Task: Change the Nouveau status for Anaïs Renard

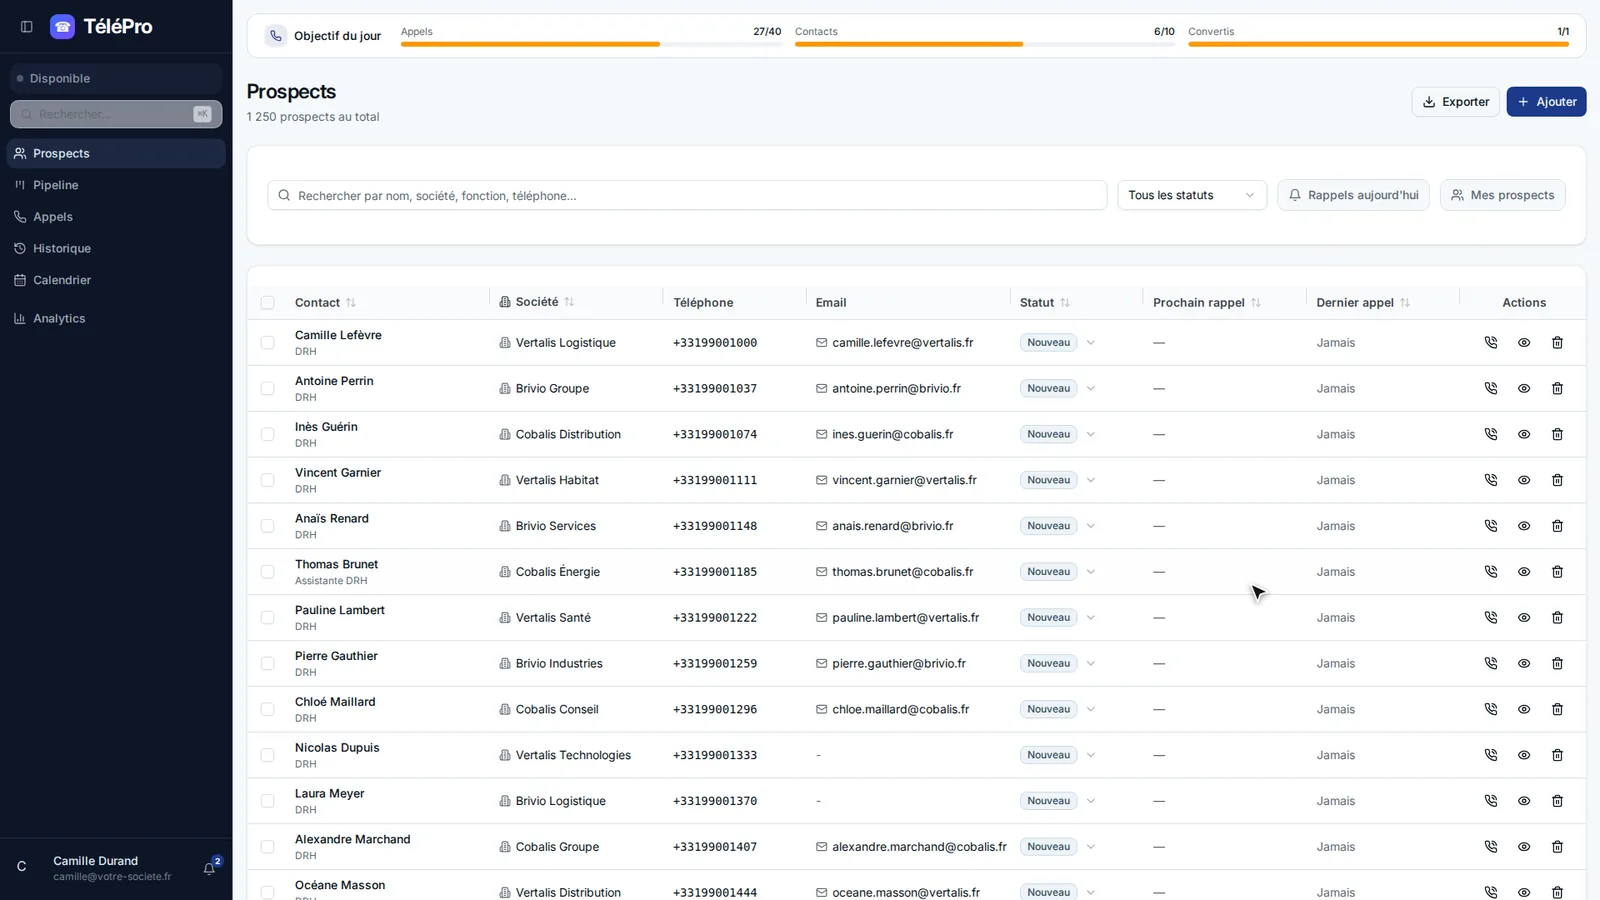Action: tap(1058, 526)
